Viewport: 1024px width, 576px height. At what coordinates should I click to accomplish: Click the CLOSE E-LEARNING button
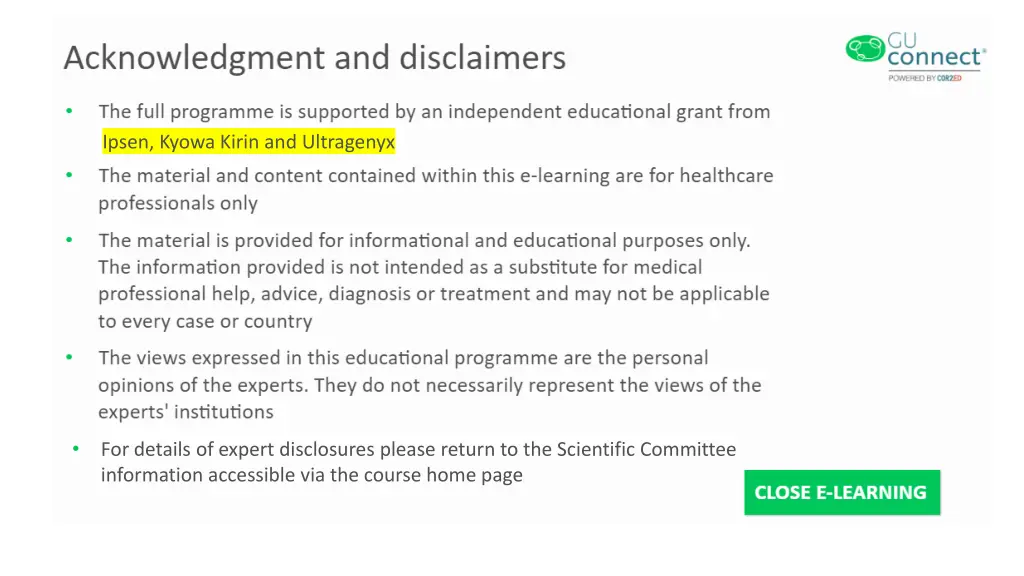coord(842,492)
